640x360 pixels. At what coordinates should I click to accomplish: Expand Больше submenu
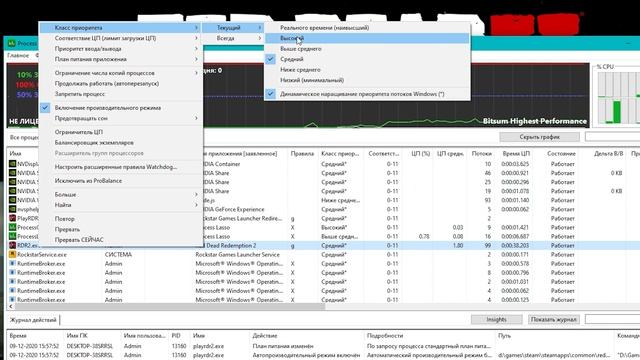click(121, 194)
